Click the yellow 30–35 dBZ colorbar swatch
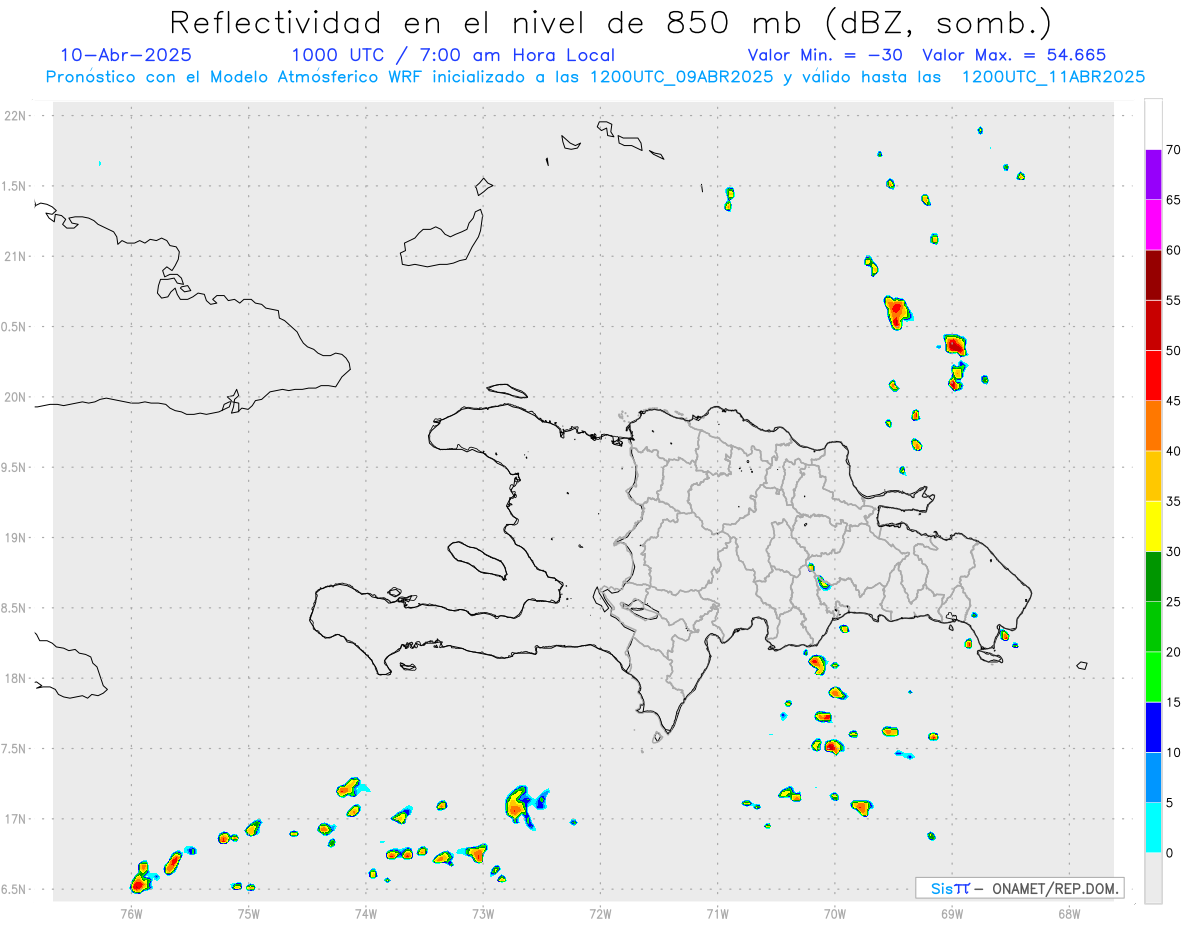Viewport: 1200px width, 927px height. (x=1153, y=526)
